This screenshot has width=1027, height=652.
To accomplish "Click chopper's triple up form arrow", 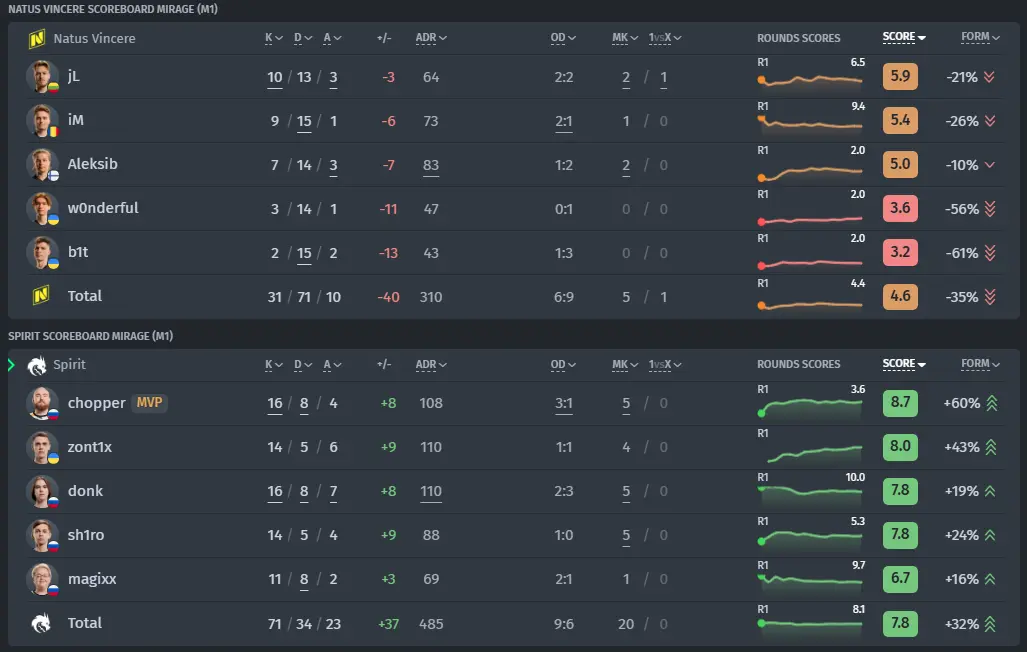I will point(992,403).
